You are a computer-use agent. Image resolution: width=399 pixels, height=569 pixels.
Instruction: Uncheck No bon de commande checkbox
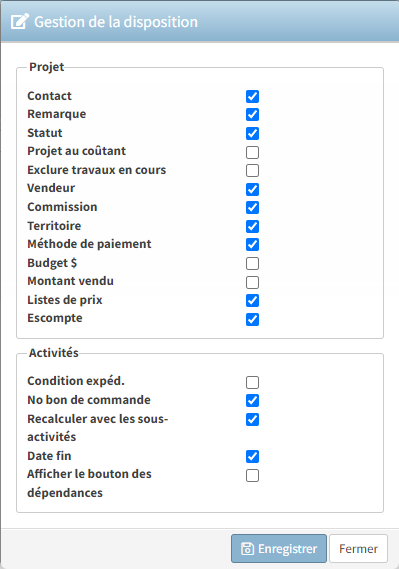[252, 401]
